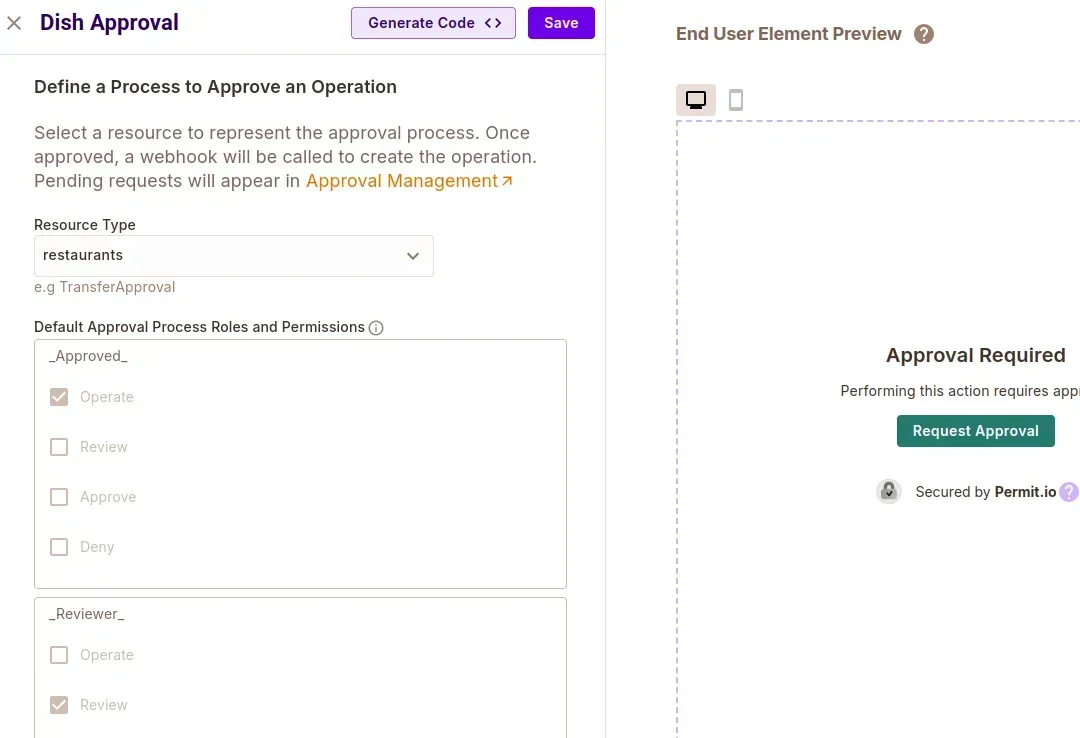The image size is (1080, 738).
Task: Click Generate Code button
Action: click(433, 23)
